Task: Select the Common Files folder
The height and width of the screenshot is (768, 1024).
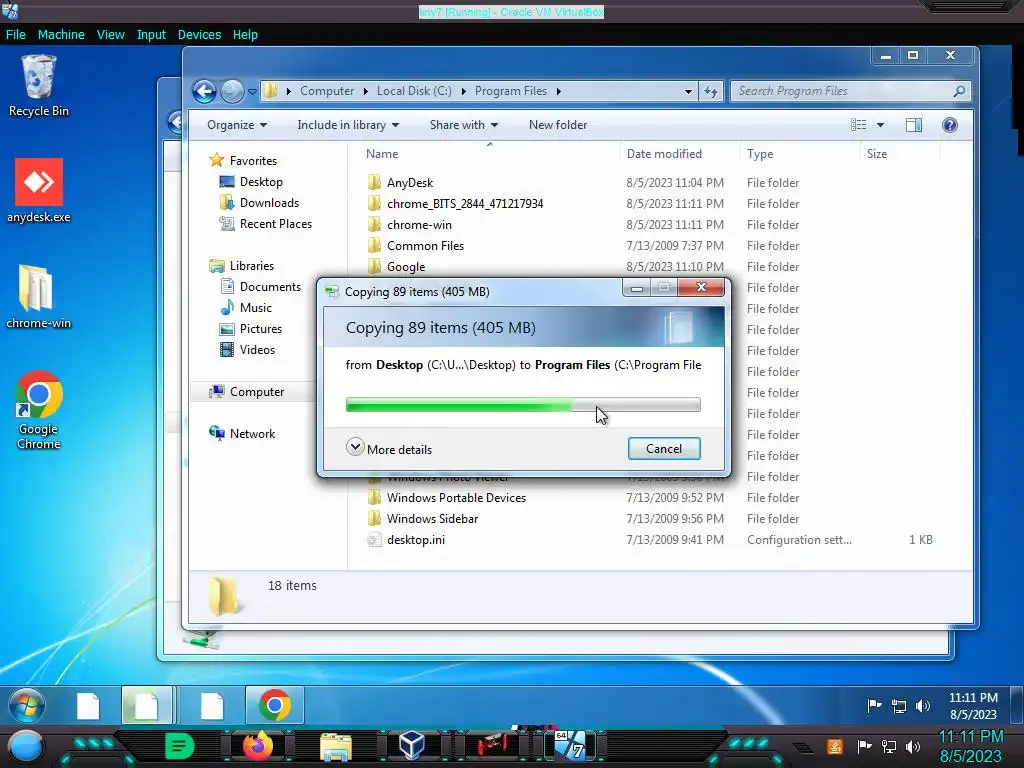Action: 425,246
